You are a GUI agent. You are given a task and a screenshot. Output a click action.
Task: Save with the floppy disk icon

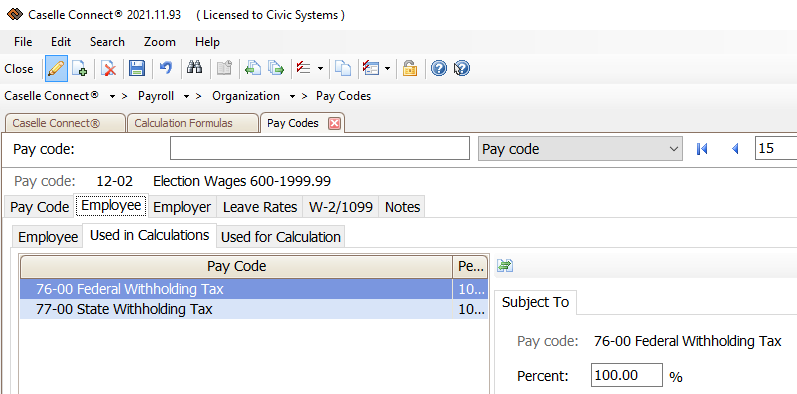click(137, 69)
